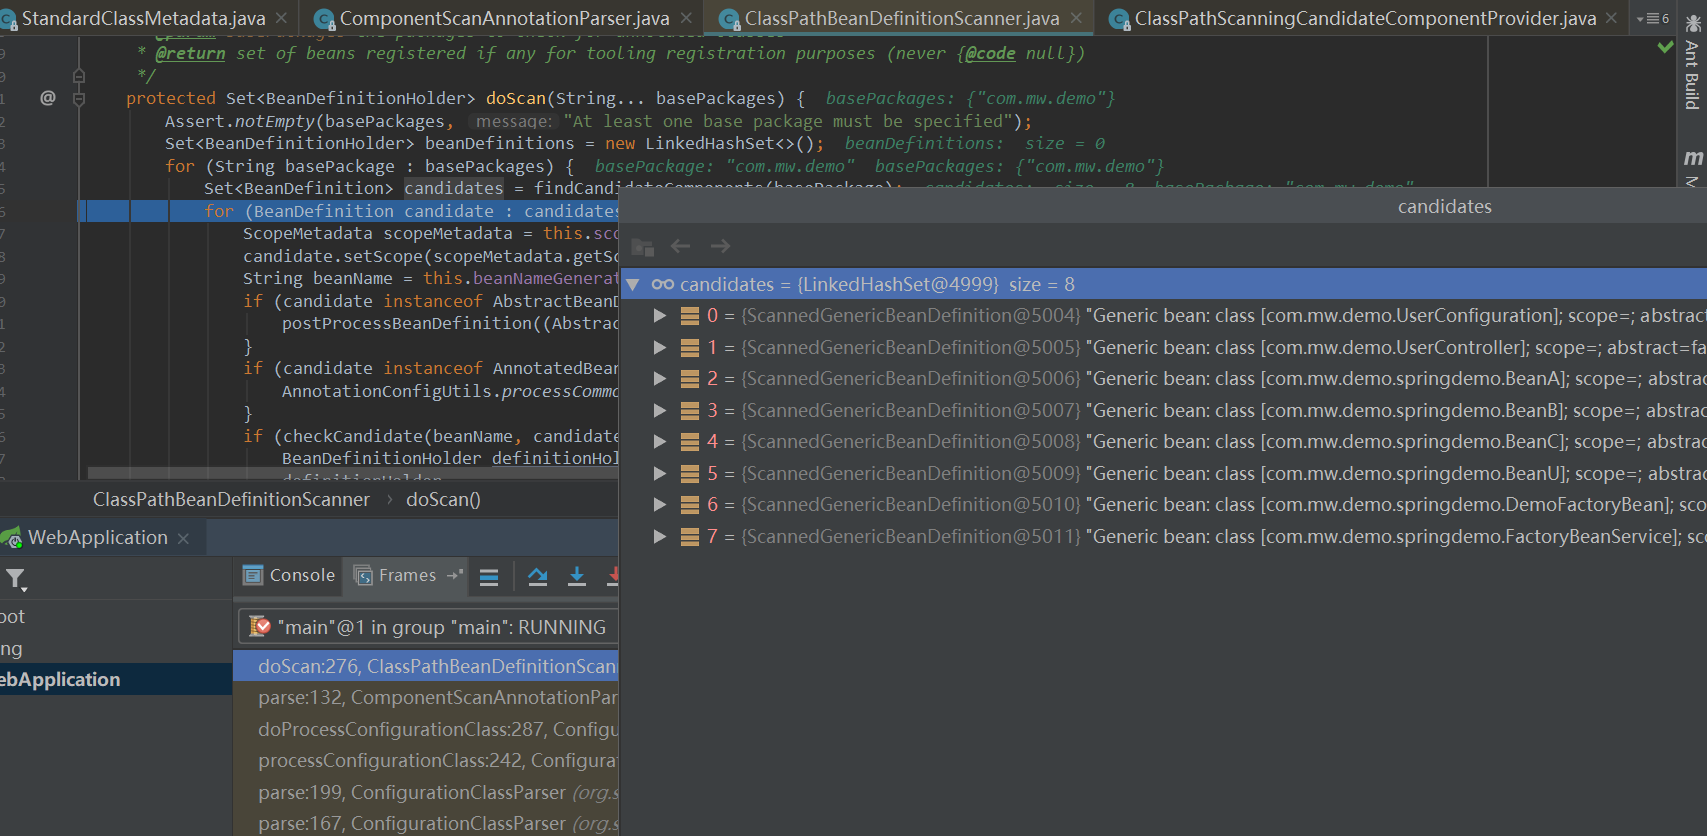Select the parse:199 ConfigurationClassParser frame
This screenshot has height=836, width=1707.
pos(426,792)
